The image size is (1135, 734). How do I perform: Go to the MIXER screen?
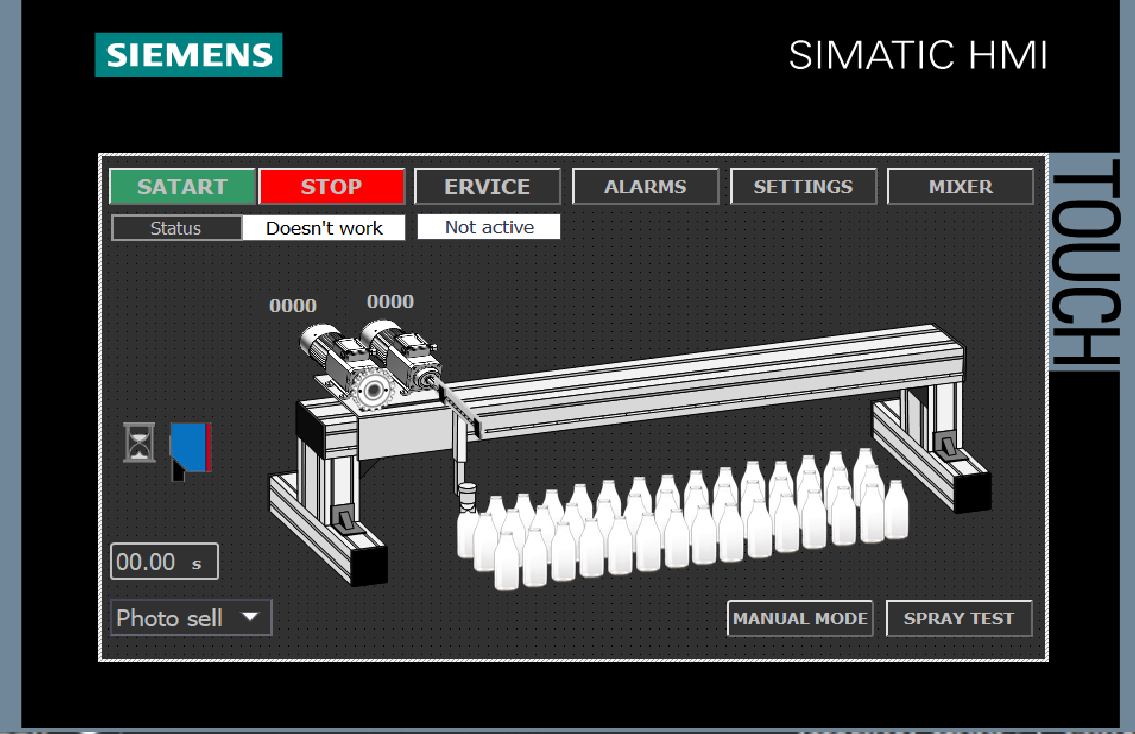pyautogui.click(x=960, y=186)
